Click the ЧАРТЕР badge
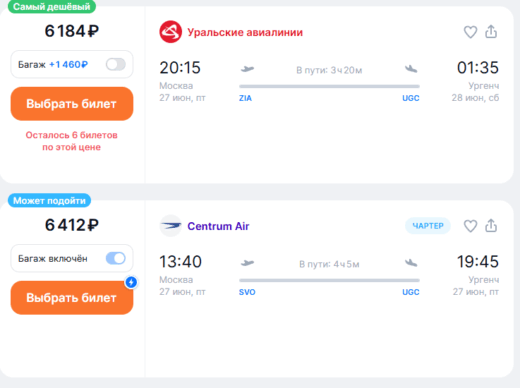Screen dimensions: 520x388 click(x=428, y=226)
